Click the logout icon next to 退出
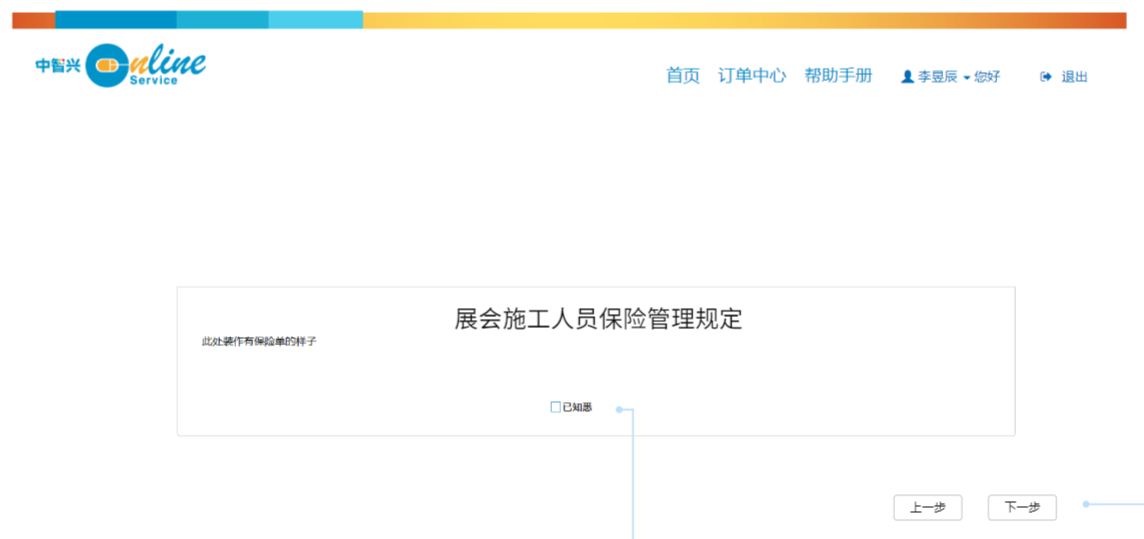This screenshot has width=1144, height=539. pyautogui.click(x=1046, y=77)
